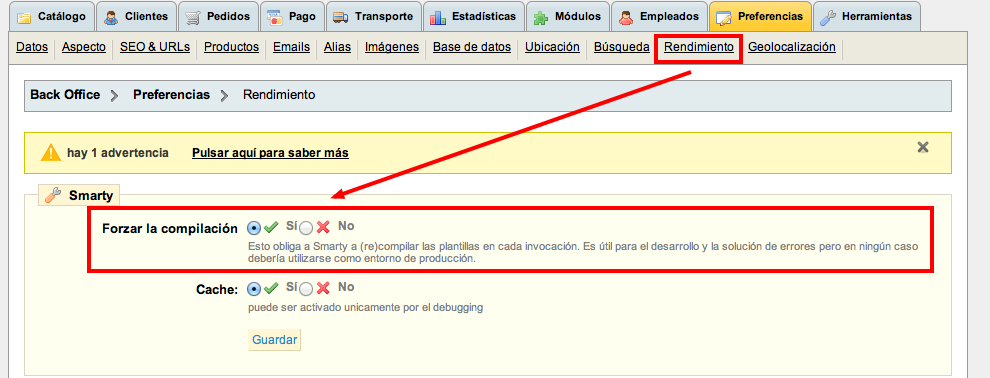
Task: Click the 'Forzar la compilación' label
Action: 170,228
